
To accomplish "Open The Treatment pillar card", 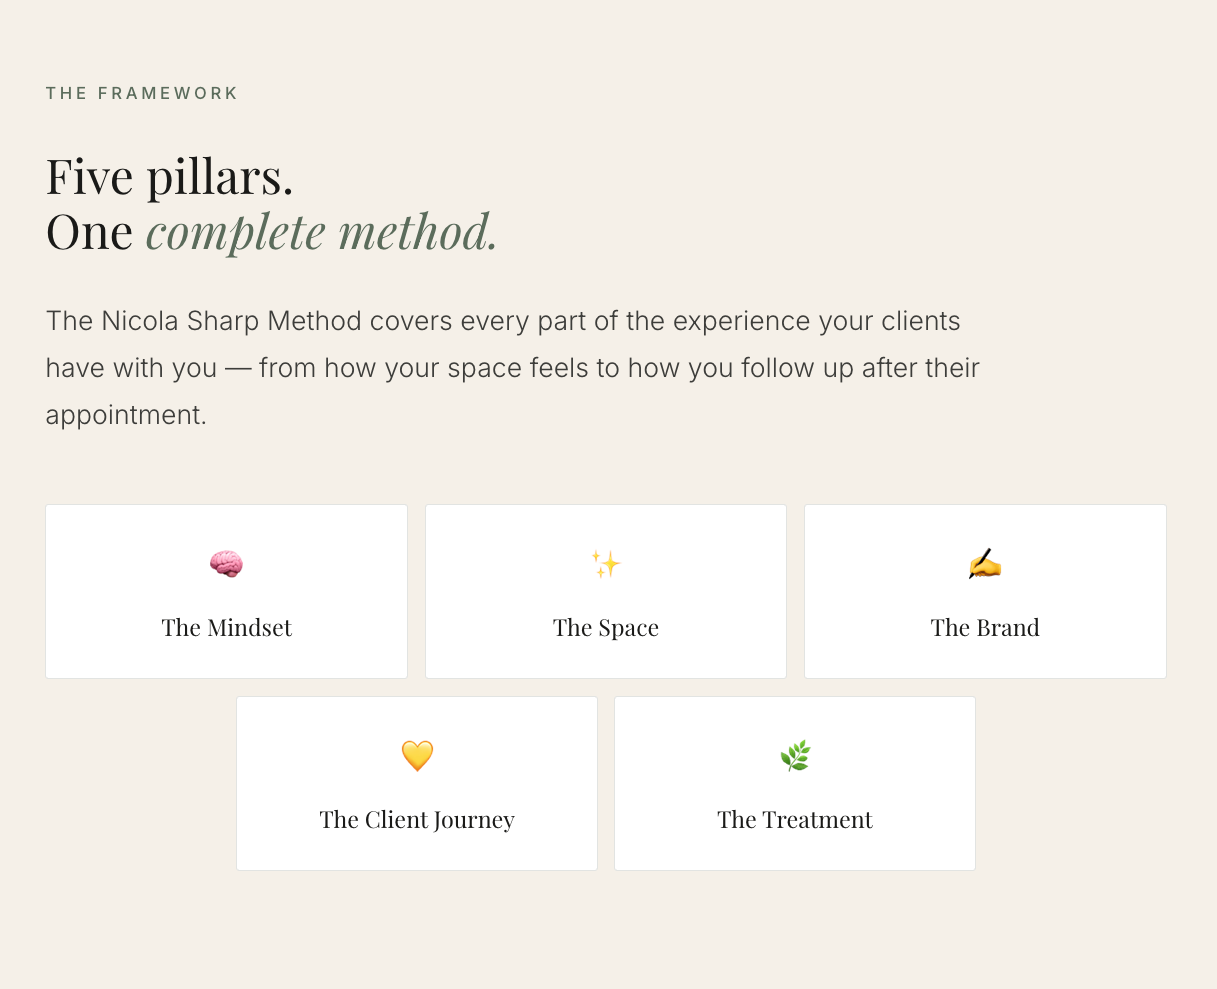I will click(795, 784).
